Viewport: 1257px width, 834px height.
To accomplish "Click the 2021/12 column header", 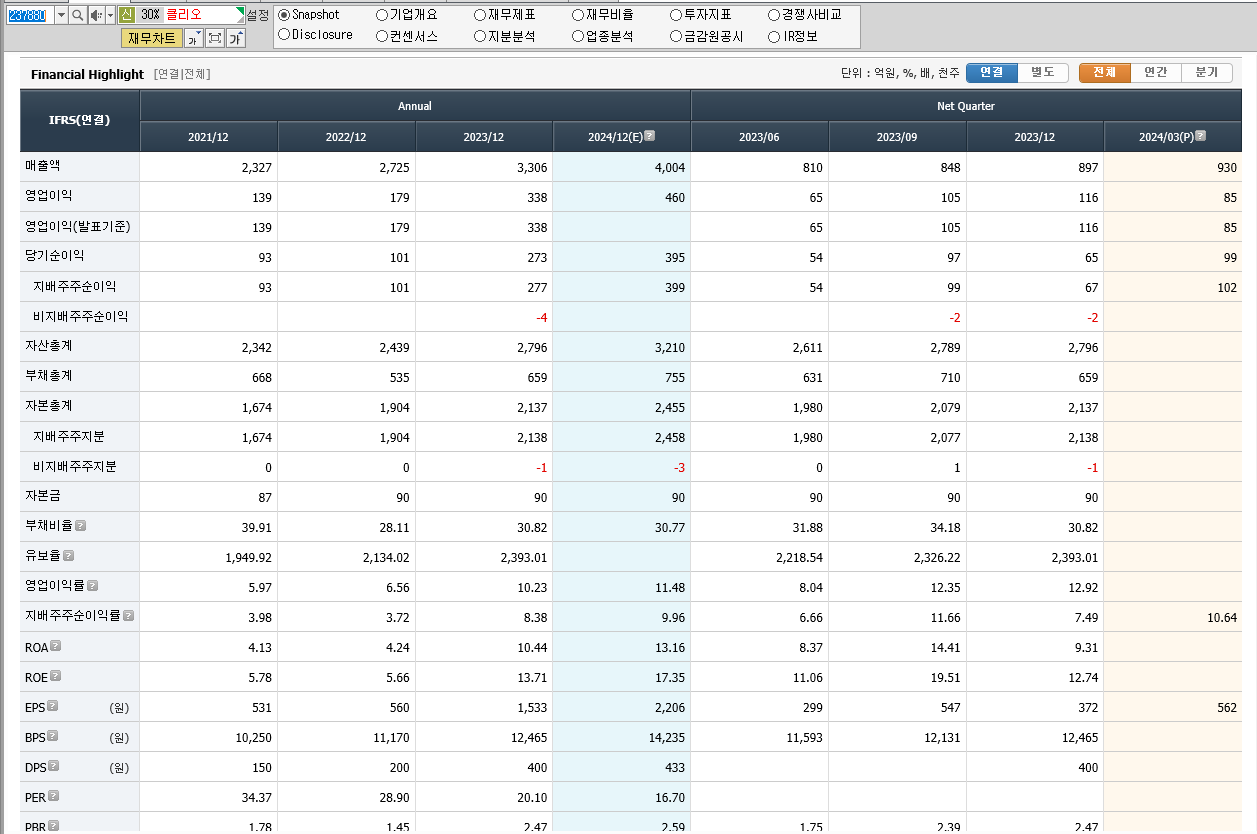I will click(x=209, y=137).
